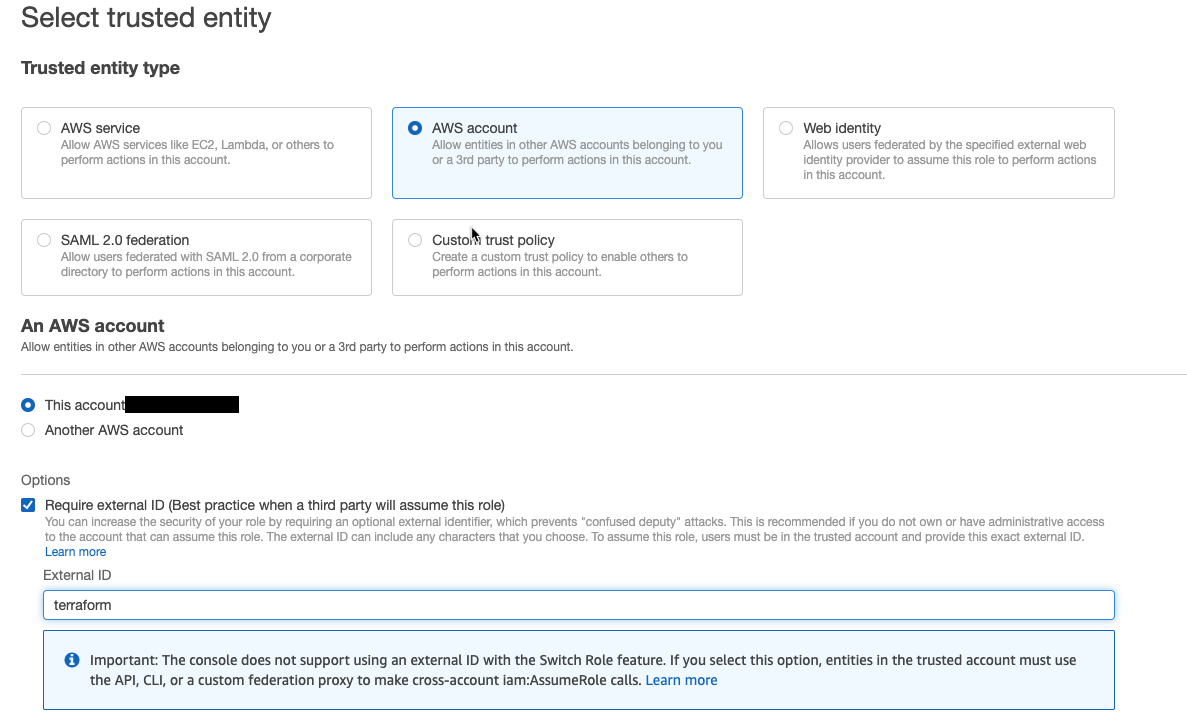Click the Web identity card description text

point(949,160)
